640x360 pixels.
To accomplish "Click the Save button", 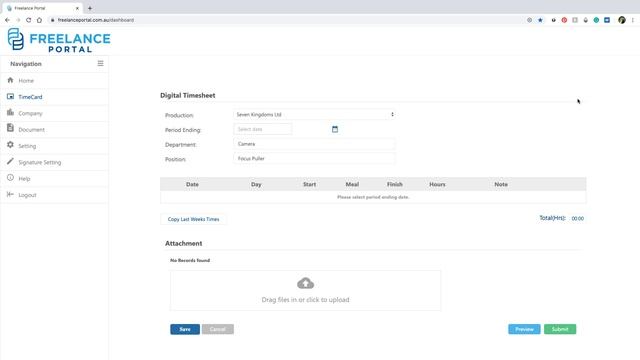I will point(185,329).
